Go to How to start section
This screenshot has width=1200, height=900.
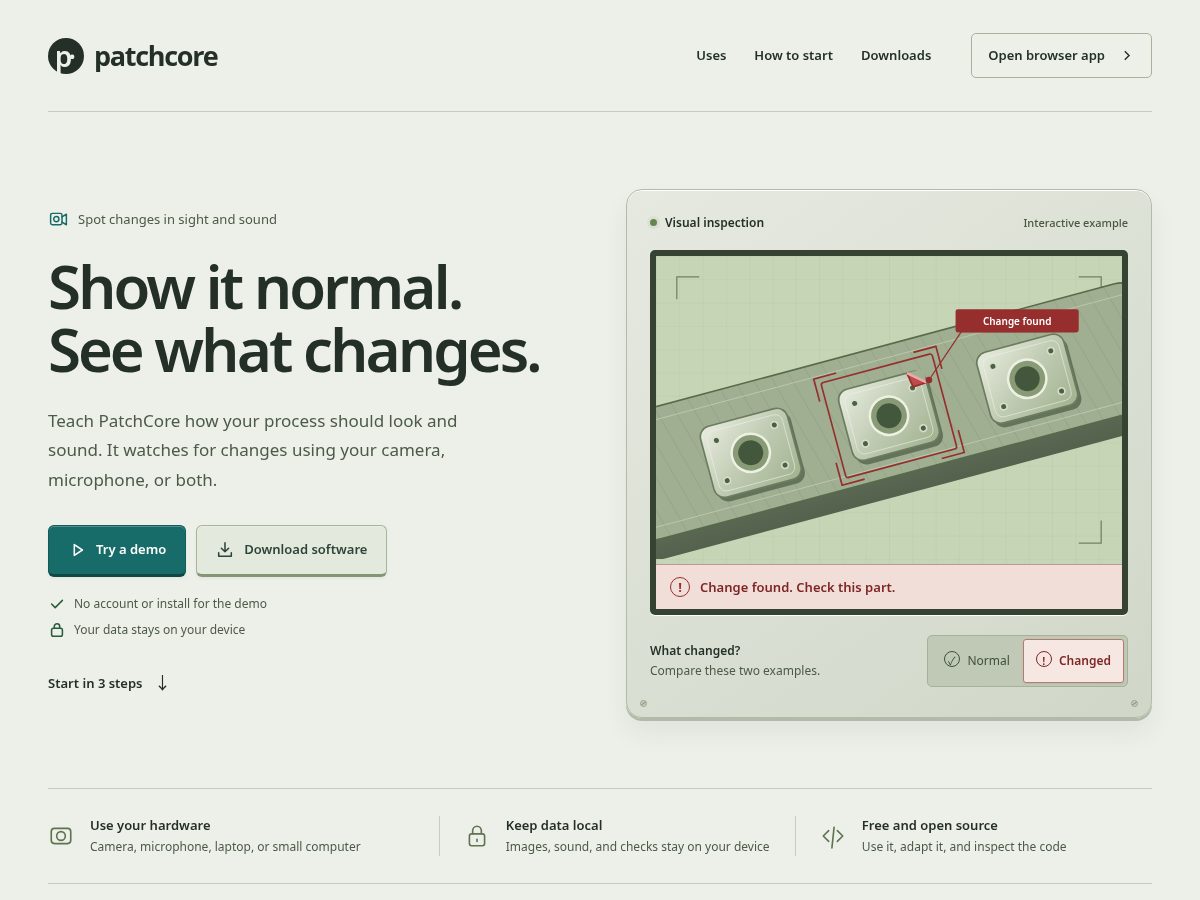[793, 56]
